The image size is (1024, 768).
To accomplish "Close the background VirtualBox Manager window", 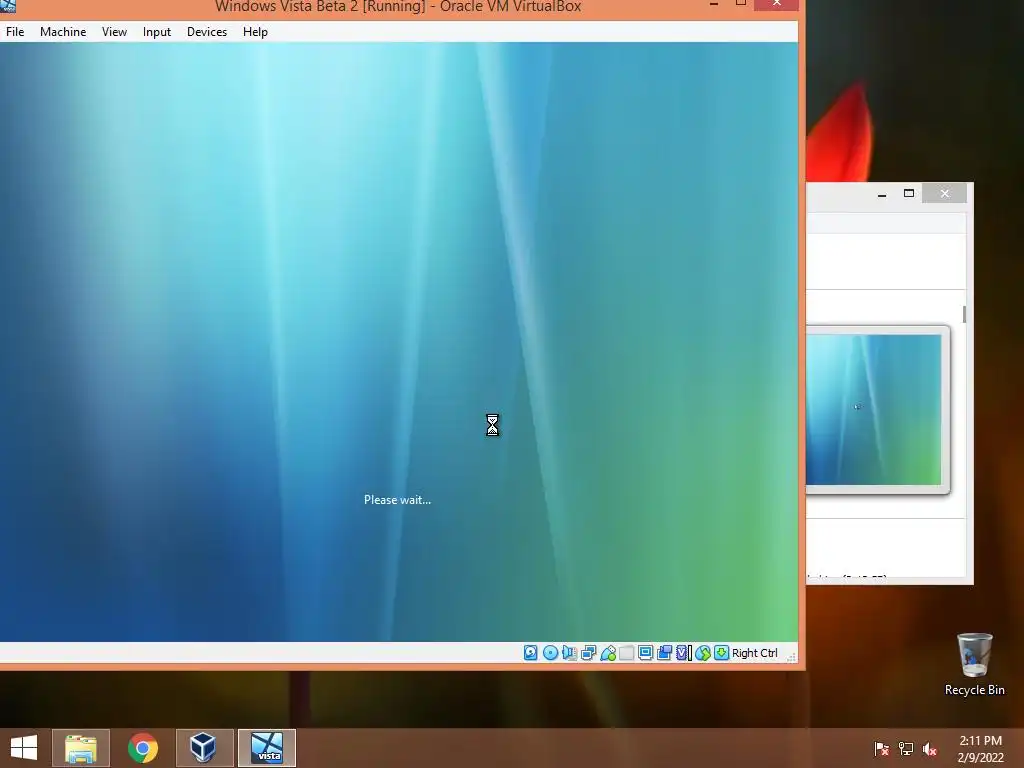I will pos(944,193).
